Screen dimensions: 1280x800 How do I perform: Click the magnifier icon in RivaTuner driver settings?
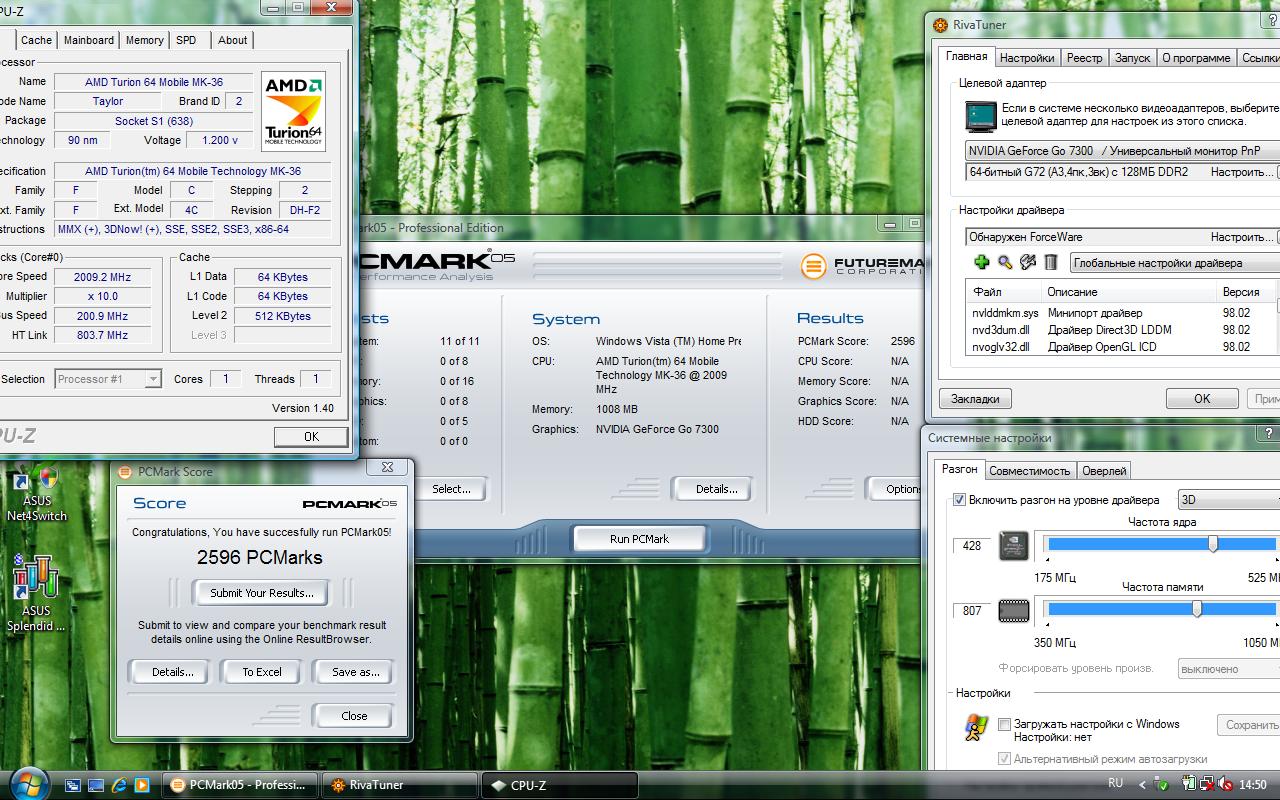pos(1005,262)
